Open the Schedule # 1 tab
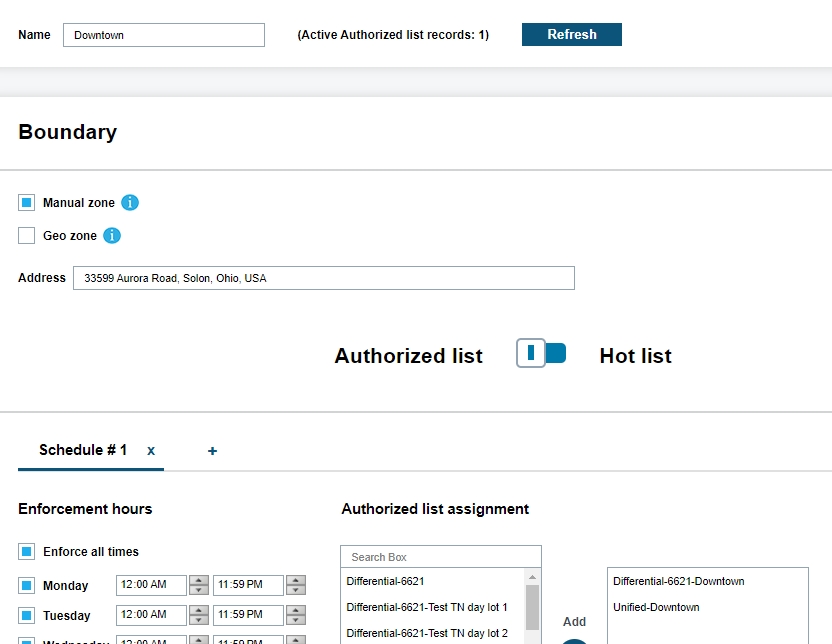 [x=83, y=450]
